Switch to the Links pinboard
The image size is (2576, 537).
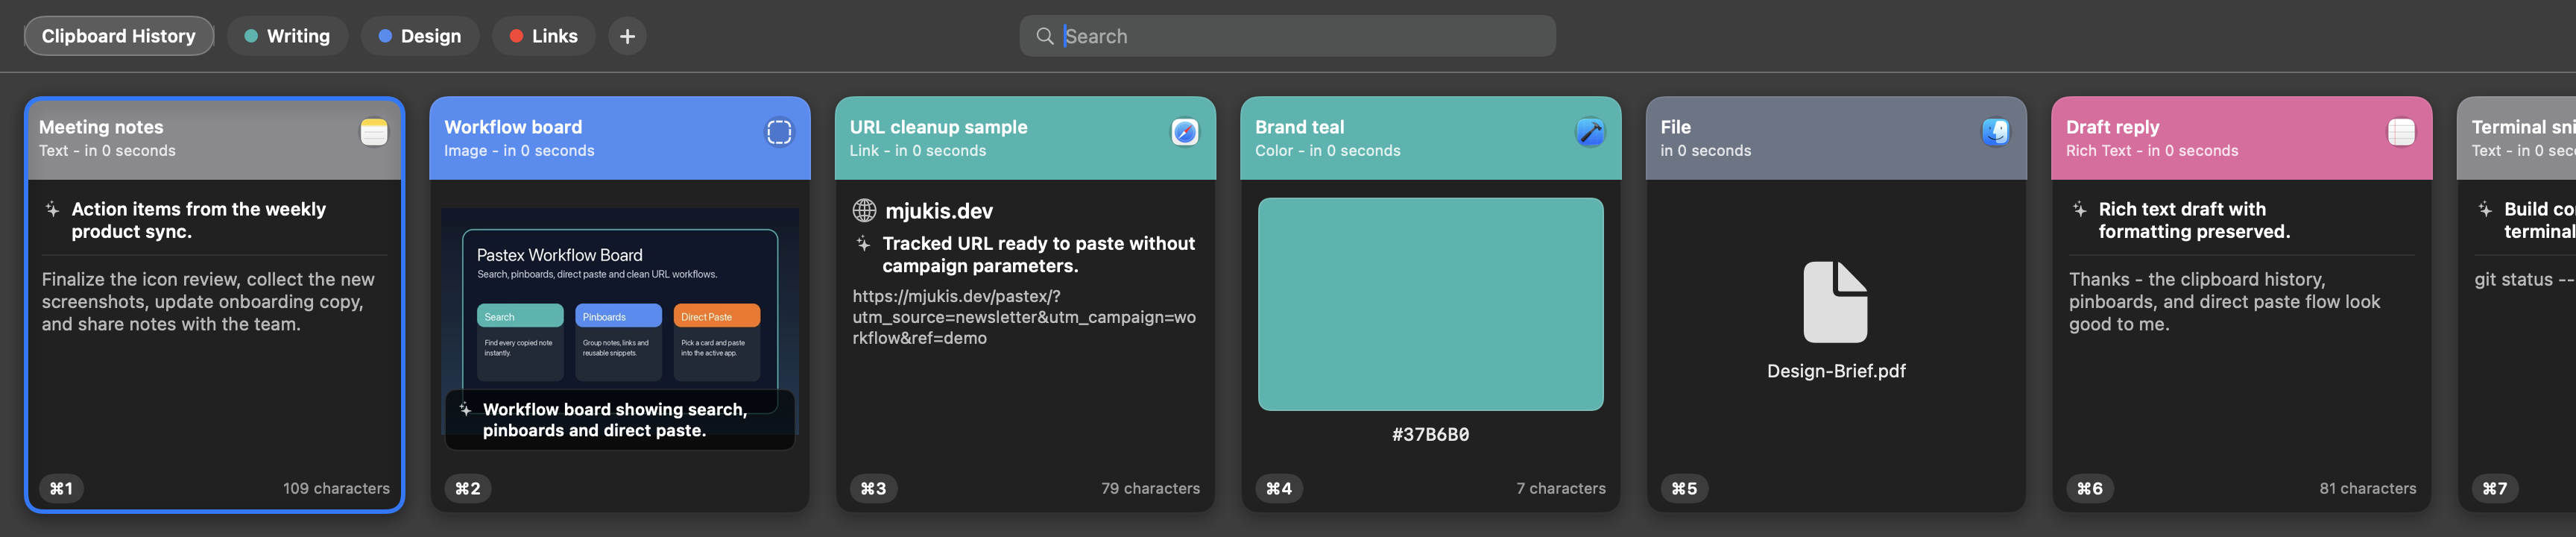pos(544,36)
